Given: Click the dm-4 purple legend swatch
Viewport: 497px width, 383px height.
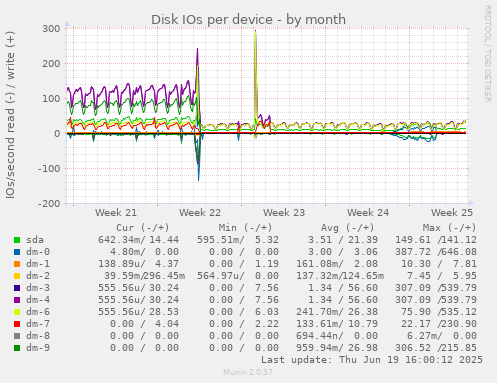Looking at the screenshot, I should pos(17,300).
